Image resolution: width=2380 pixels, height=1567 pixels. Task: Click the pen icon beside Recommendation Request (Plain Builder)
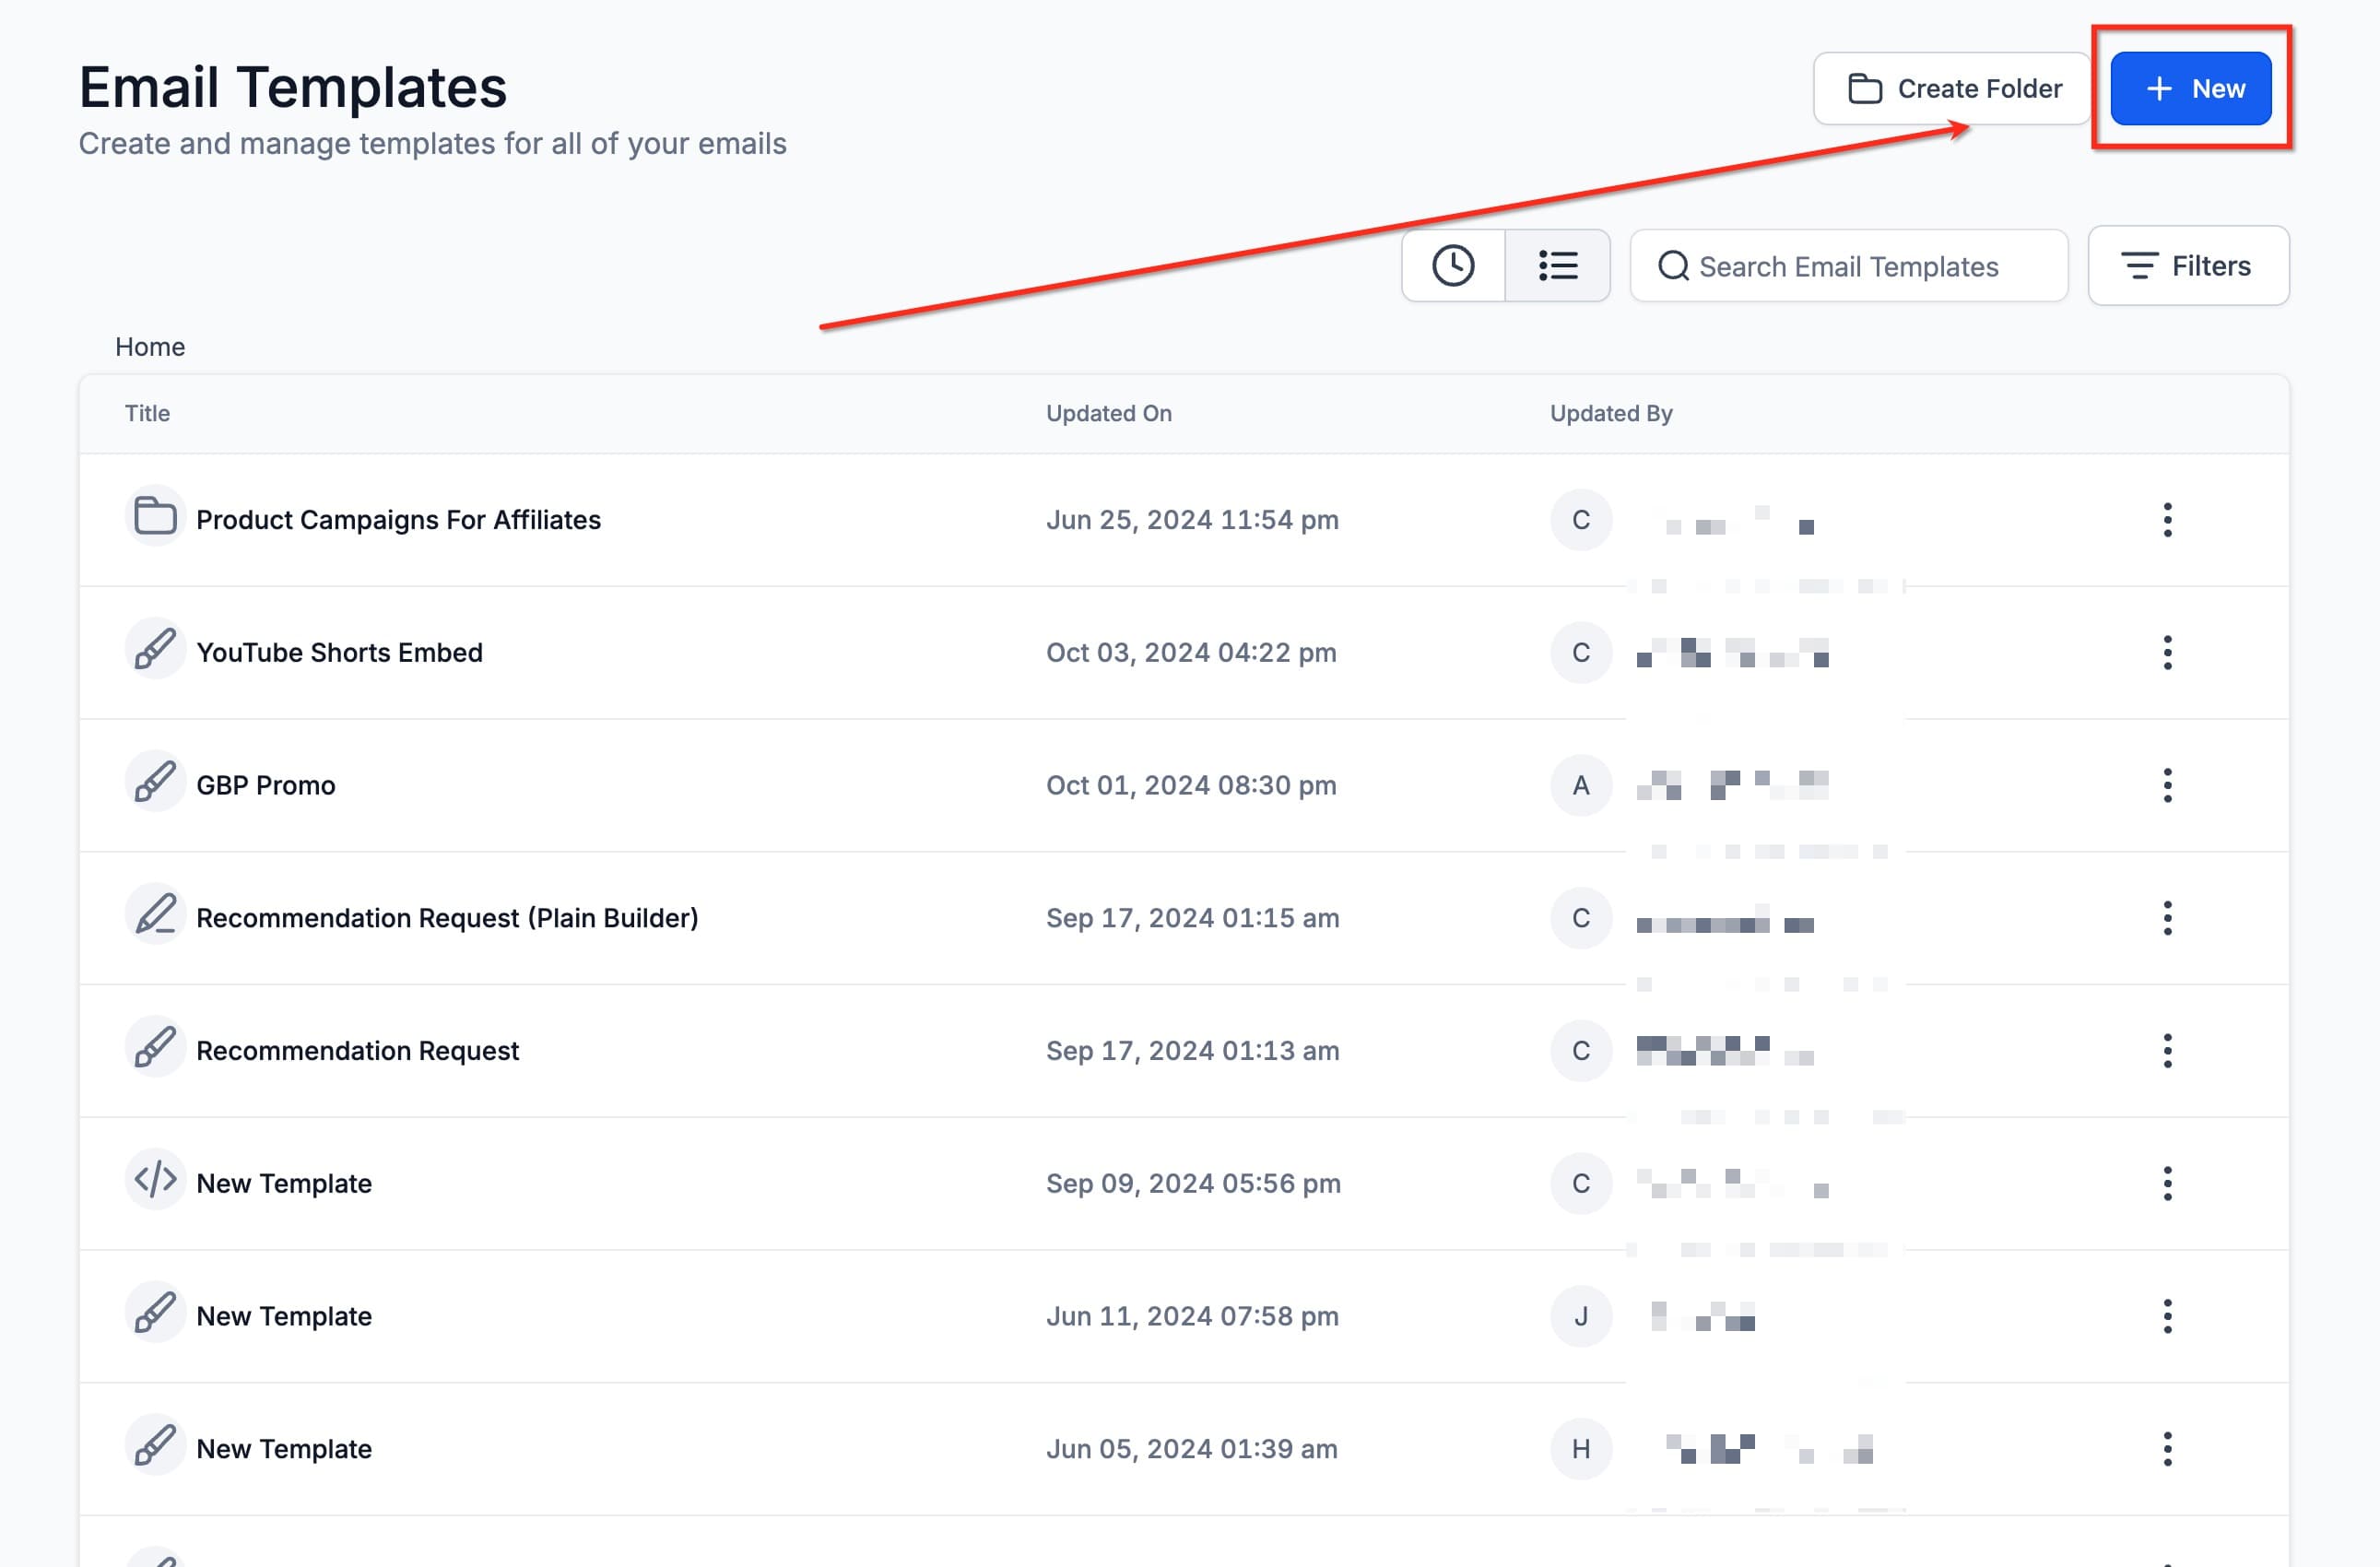tap(155, 917)
